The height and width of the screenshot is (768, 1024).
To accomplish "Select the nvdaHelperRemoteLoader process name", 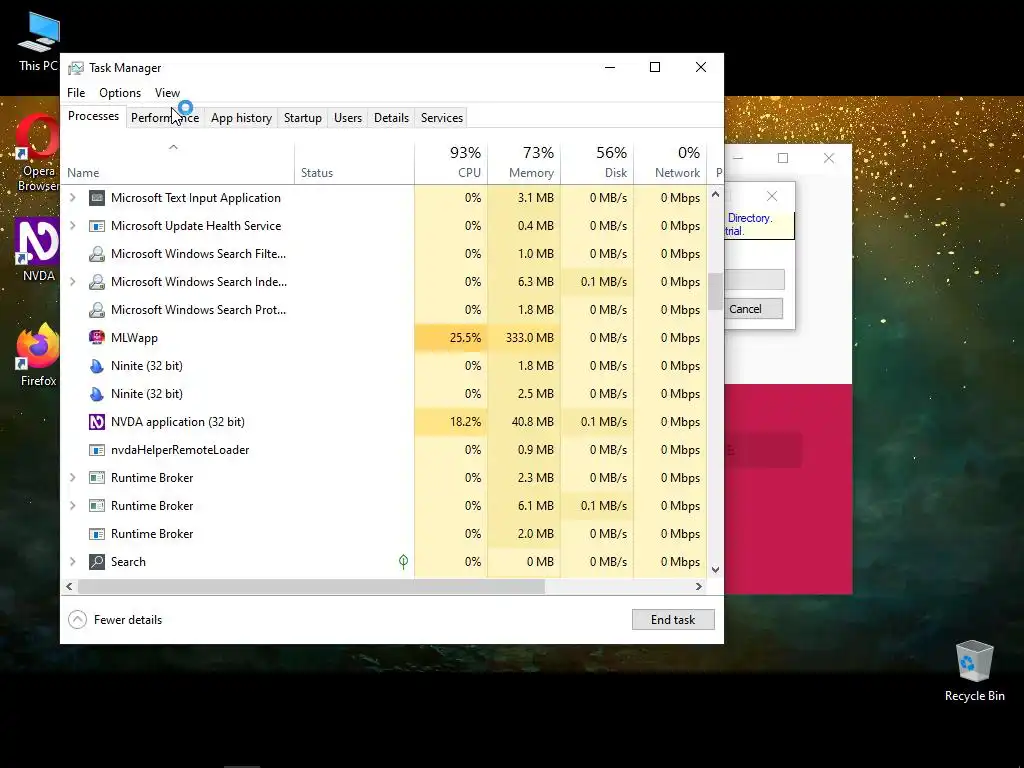I will (180, 450).
